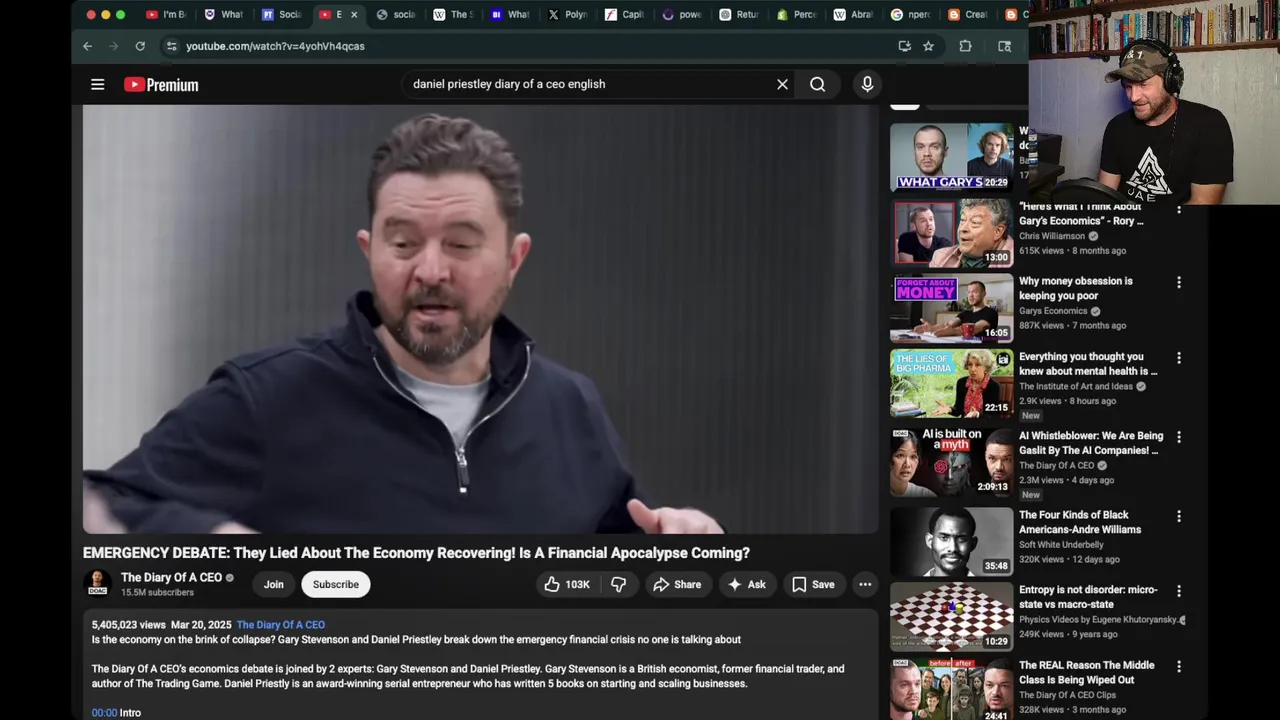This screenshot has width=1280, height=720.
Task: Click the browser address bar URL
Action: pos(275,46)
